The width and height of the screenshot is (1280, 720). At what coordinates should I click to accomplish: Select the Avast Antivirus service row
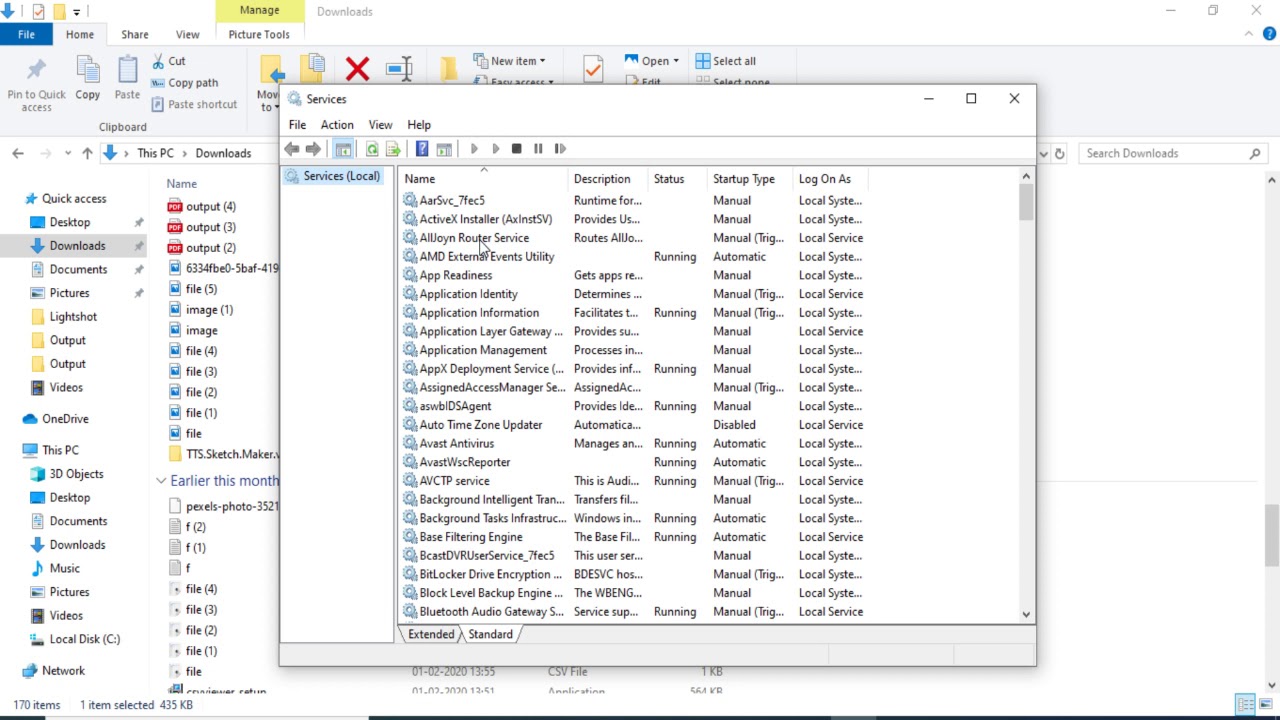pos(456,444)
